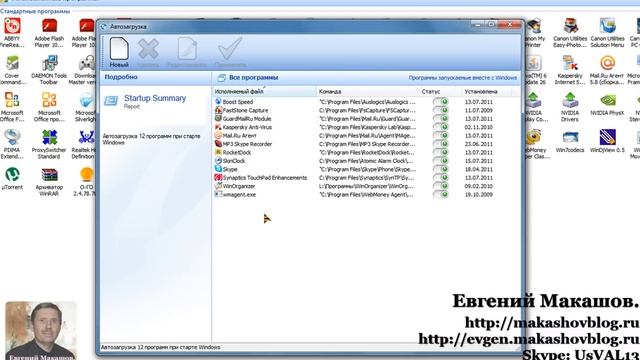Select the Skype row icon
Viewport: 640px width, 360px height.
point(218,169)
